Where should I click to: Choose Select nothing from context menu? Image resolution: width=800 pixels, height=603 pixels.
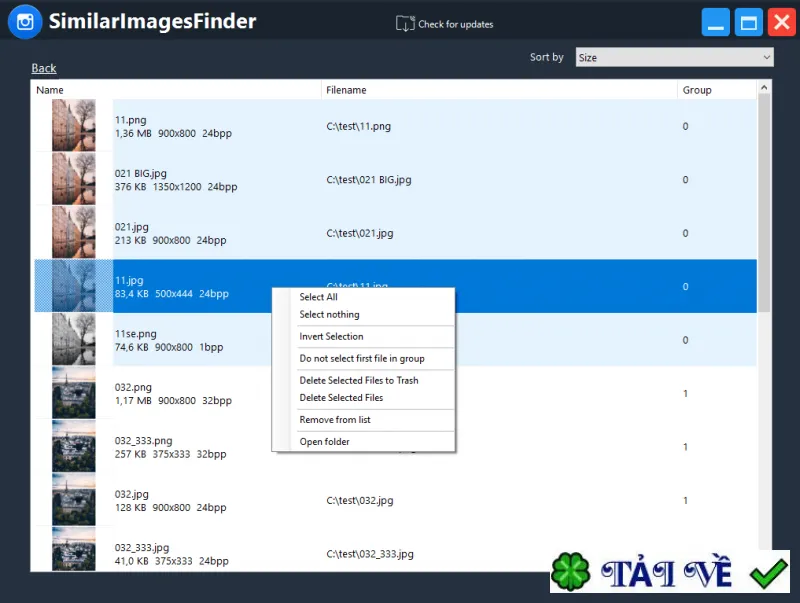329,315
